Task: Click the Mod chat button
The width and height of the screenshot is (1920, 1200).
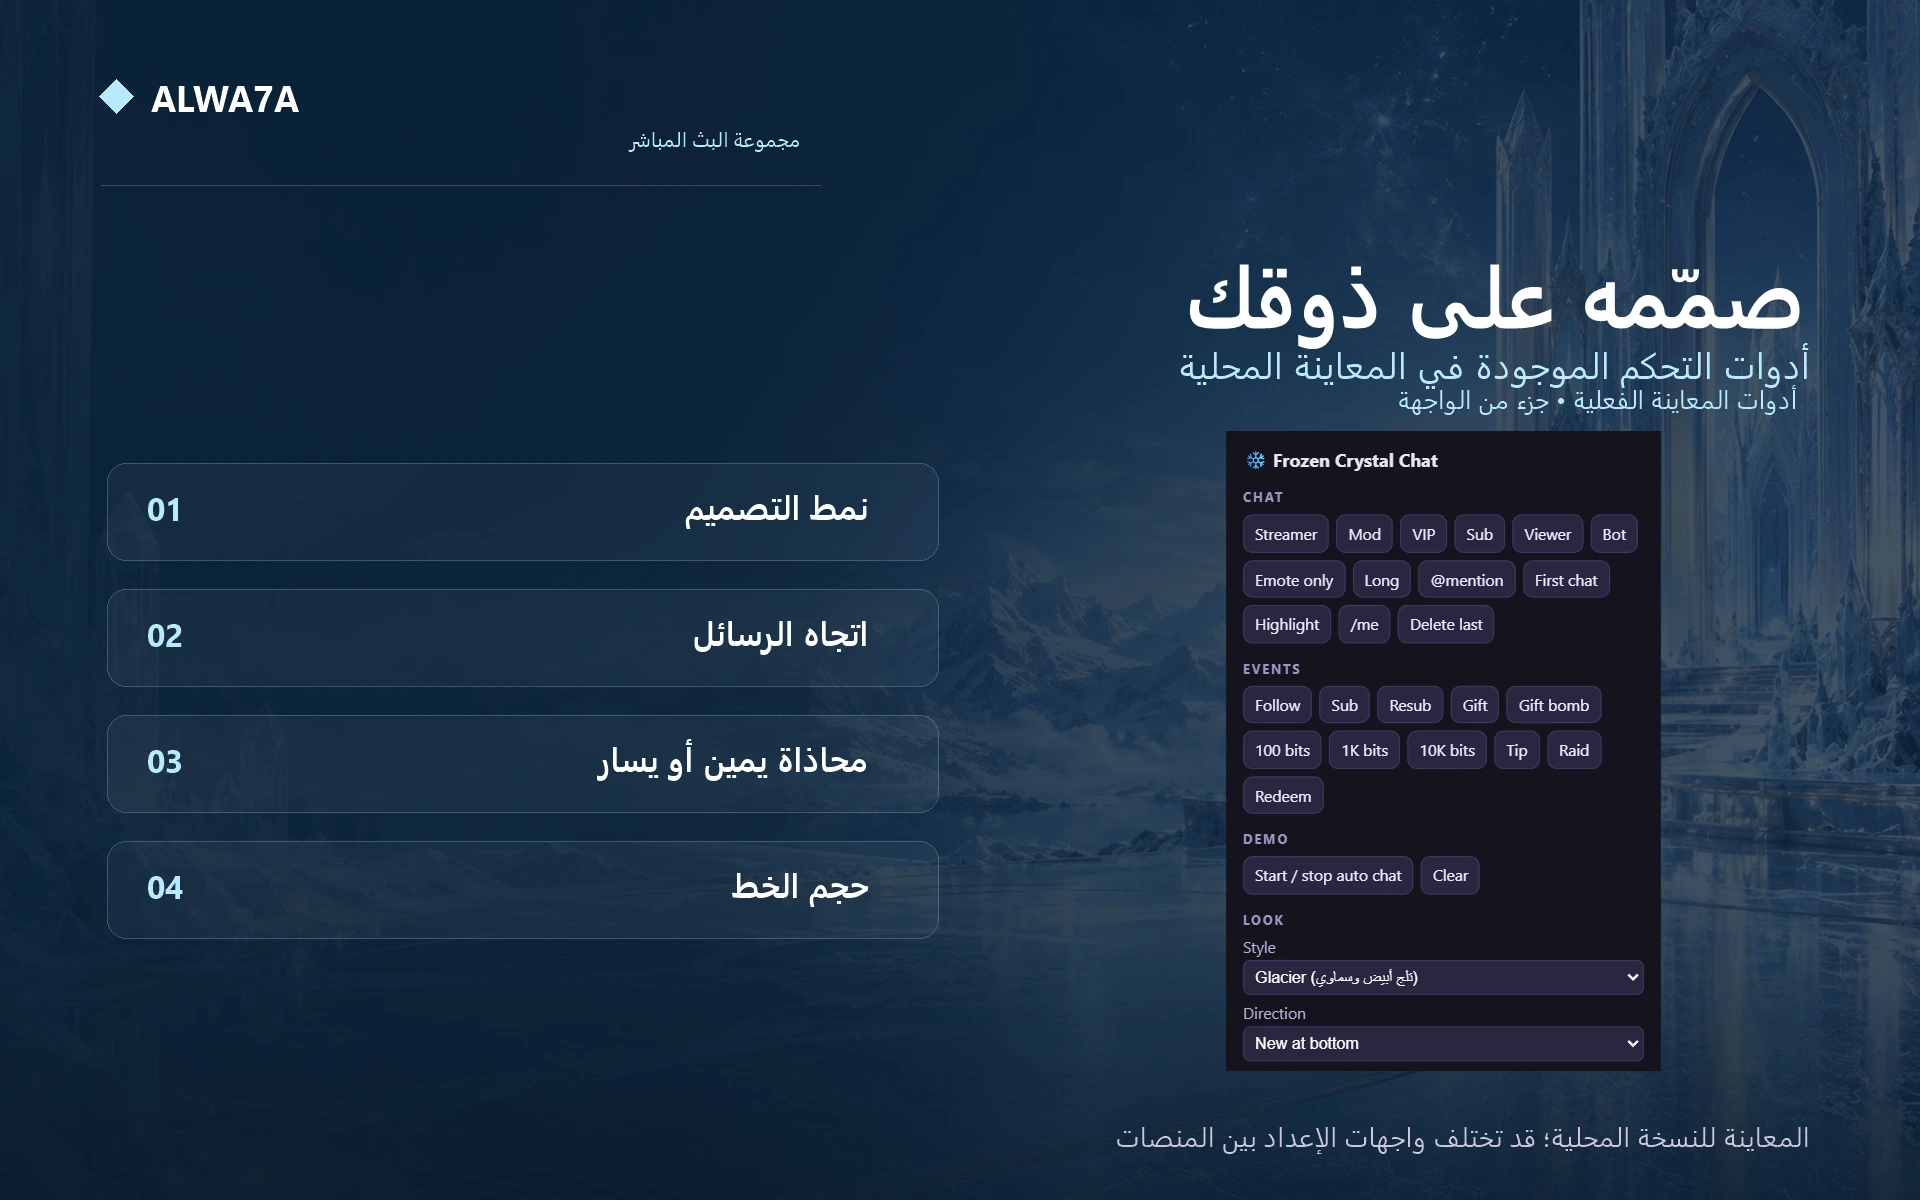Action: coord(1364,535)
